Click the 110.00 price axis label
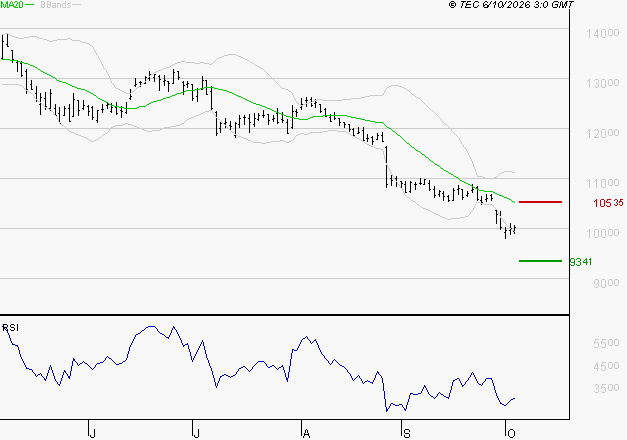The width and height of the screenshot is (627, 440). [603, 183]
